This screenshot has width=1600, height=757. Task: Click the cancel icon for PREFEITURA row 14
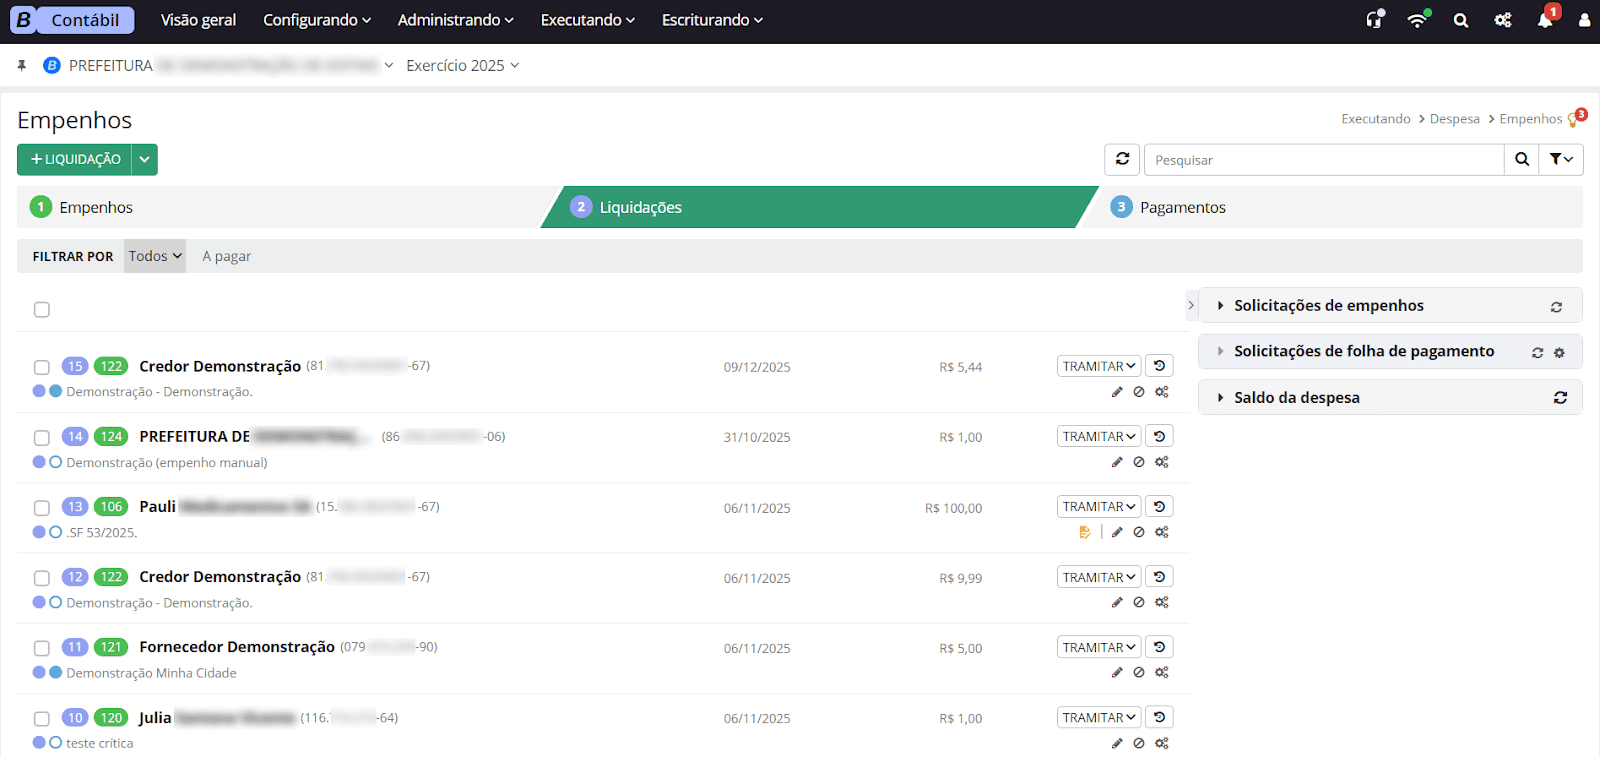point(1139,462)
